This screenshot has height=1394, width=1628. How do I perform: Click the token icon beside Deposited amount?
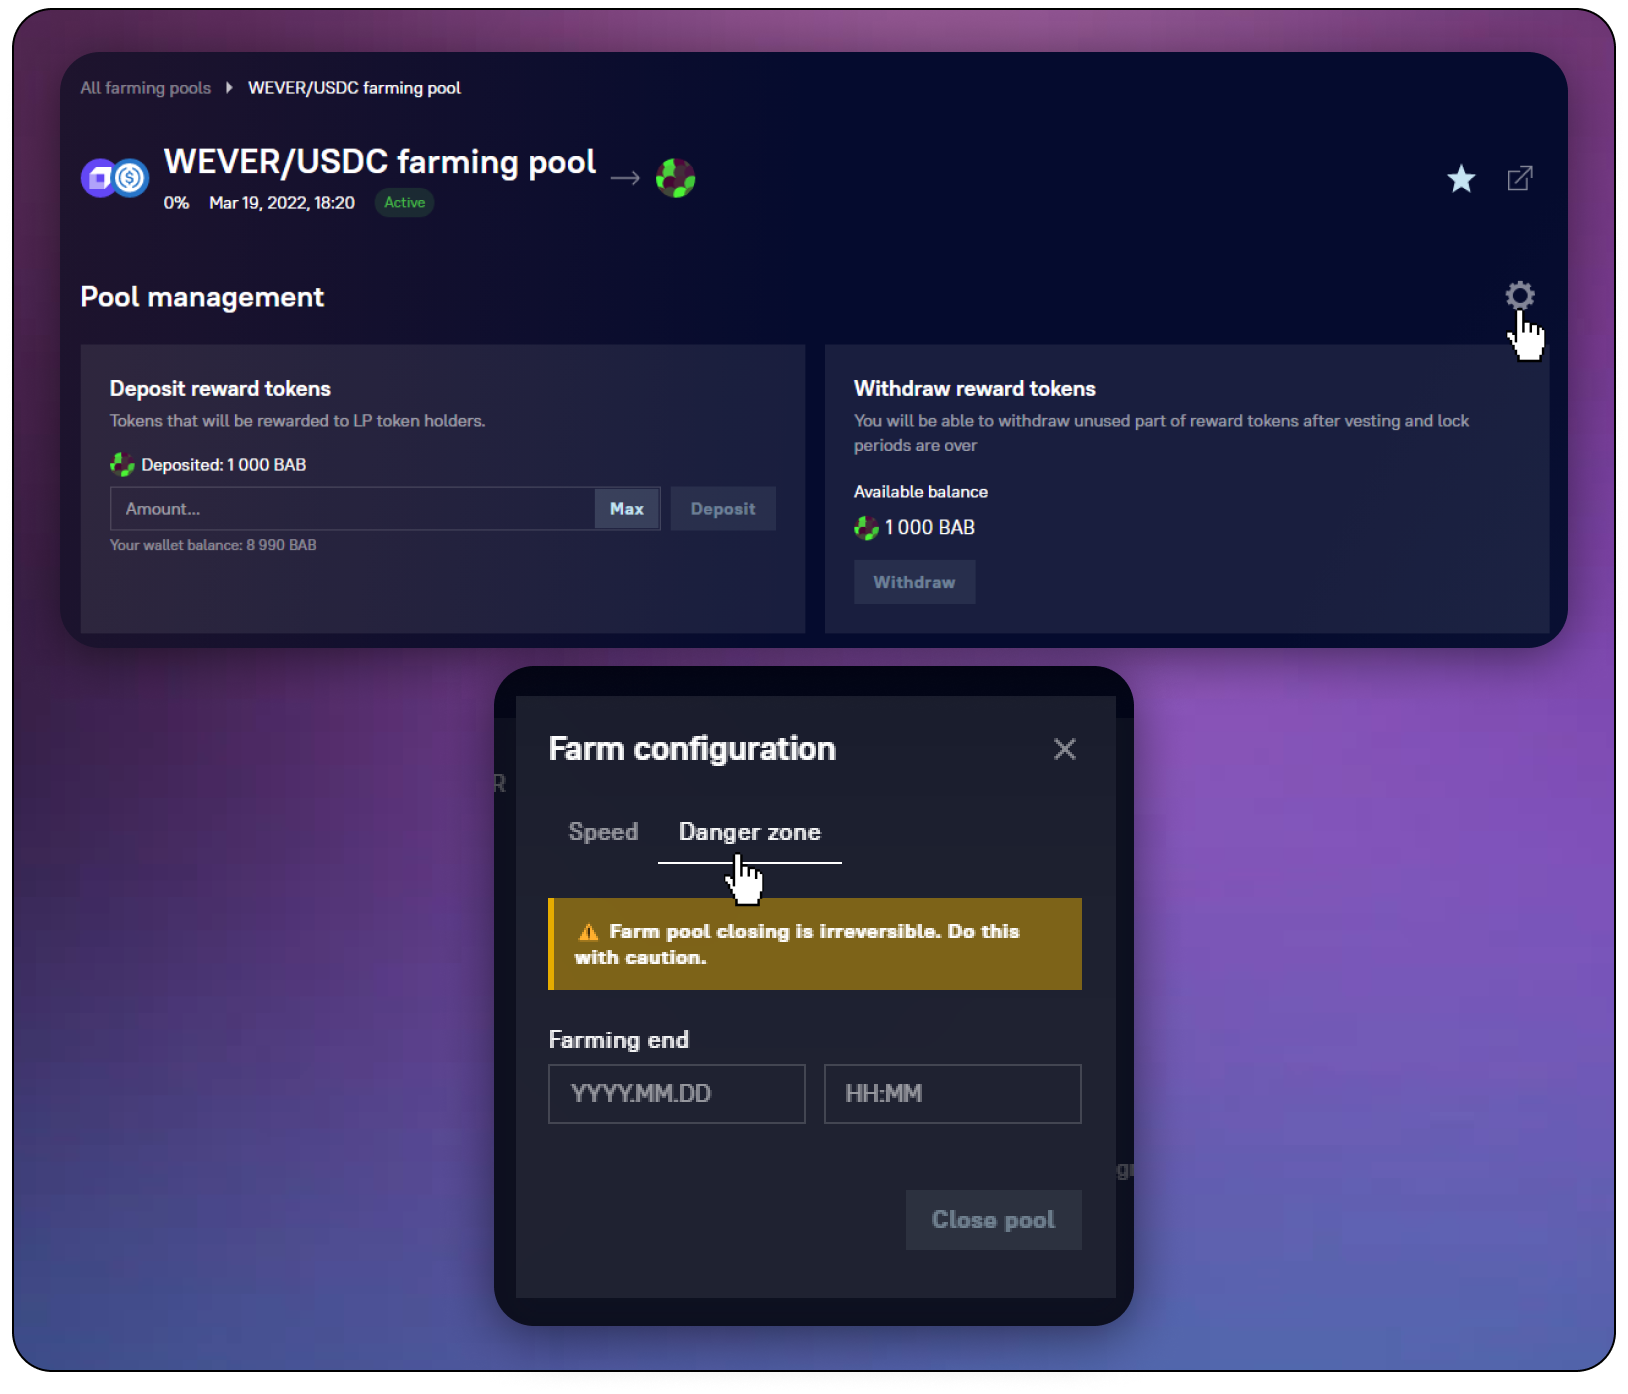122,465
